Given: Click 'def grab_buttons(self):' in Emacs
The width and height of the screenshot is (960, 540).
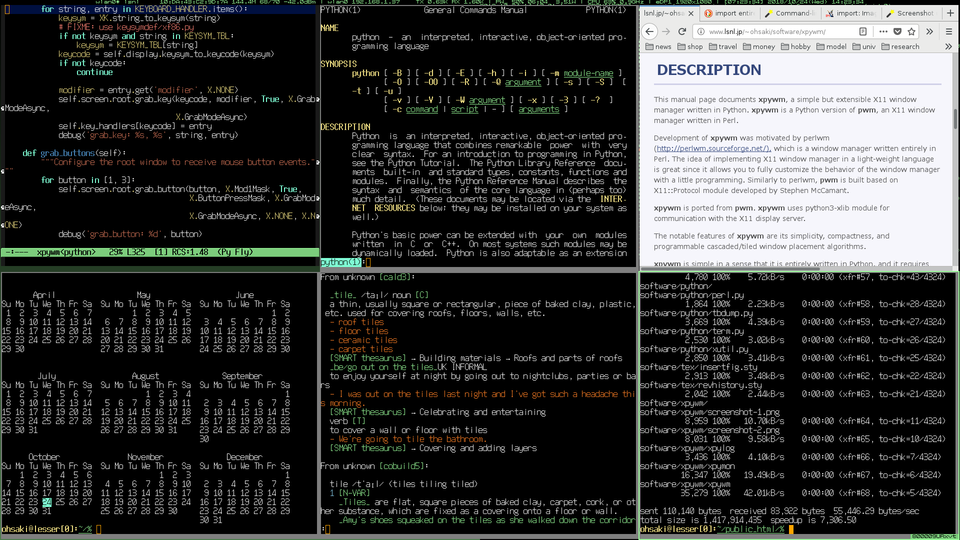Looking at the screenshot, I should coord(74,153).
